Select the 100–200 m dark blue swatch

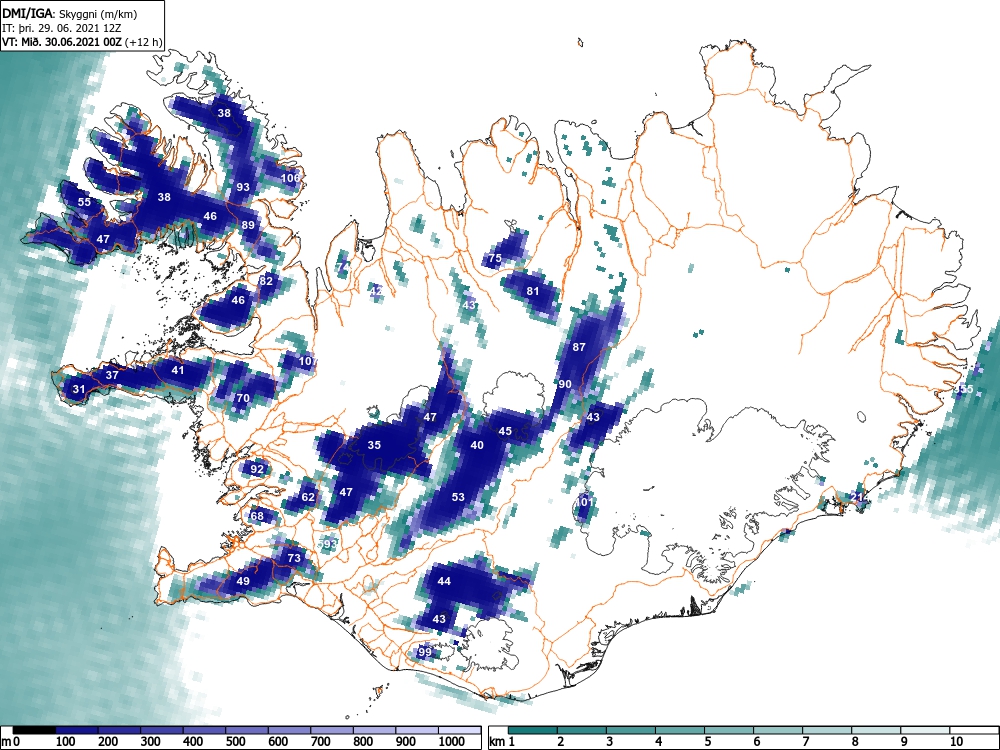coord(77,730)
